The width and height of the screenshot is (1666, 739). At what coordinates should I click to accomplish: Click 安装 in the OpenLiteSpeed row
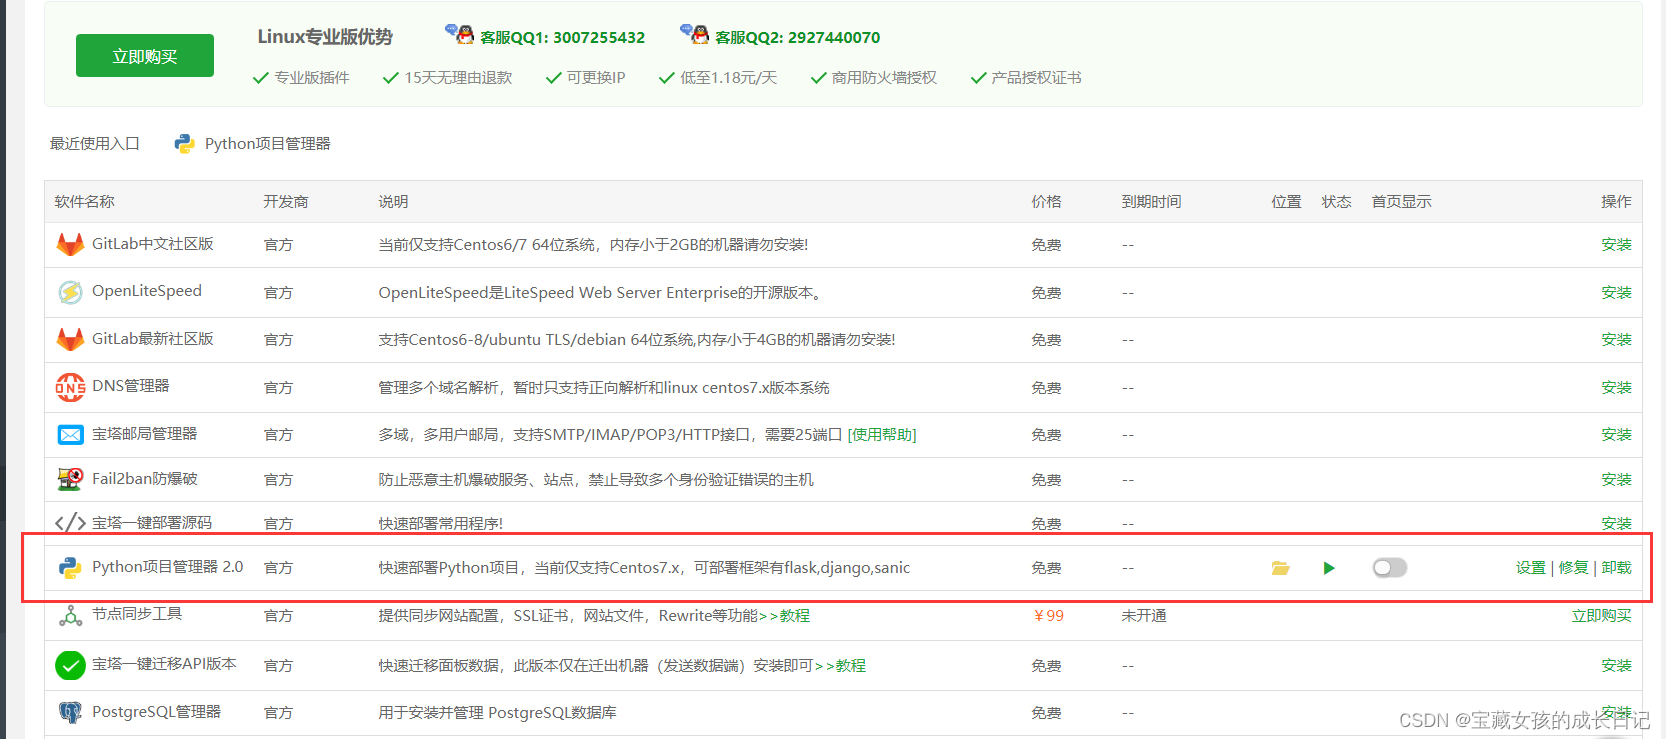coord(1616,293)
